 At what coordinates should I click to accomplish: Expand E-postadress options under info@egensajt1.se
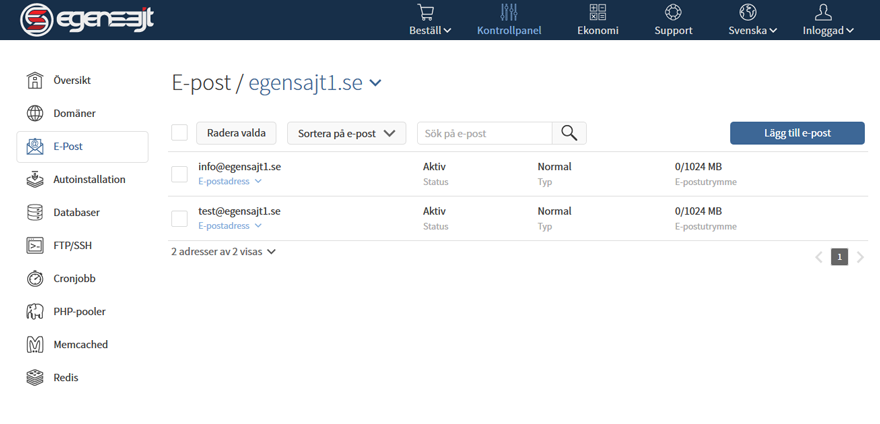coord(230,181)
